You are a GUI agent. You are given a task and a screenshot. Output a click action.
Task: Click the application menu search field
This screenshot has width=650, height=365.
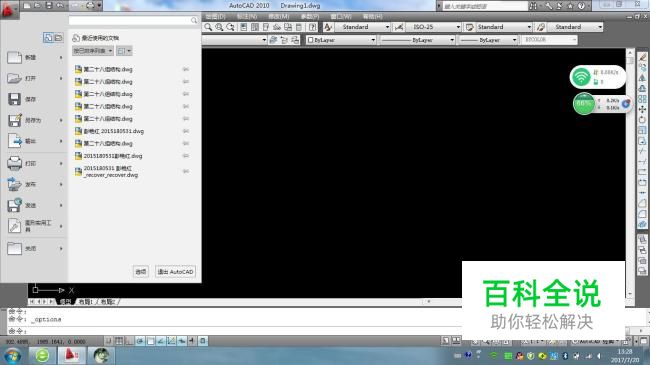coord(133,20)
